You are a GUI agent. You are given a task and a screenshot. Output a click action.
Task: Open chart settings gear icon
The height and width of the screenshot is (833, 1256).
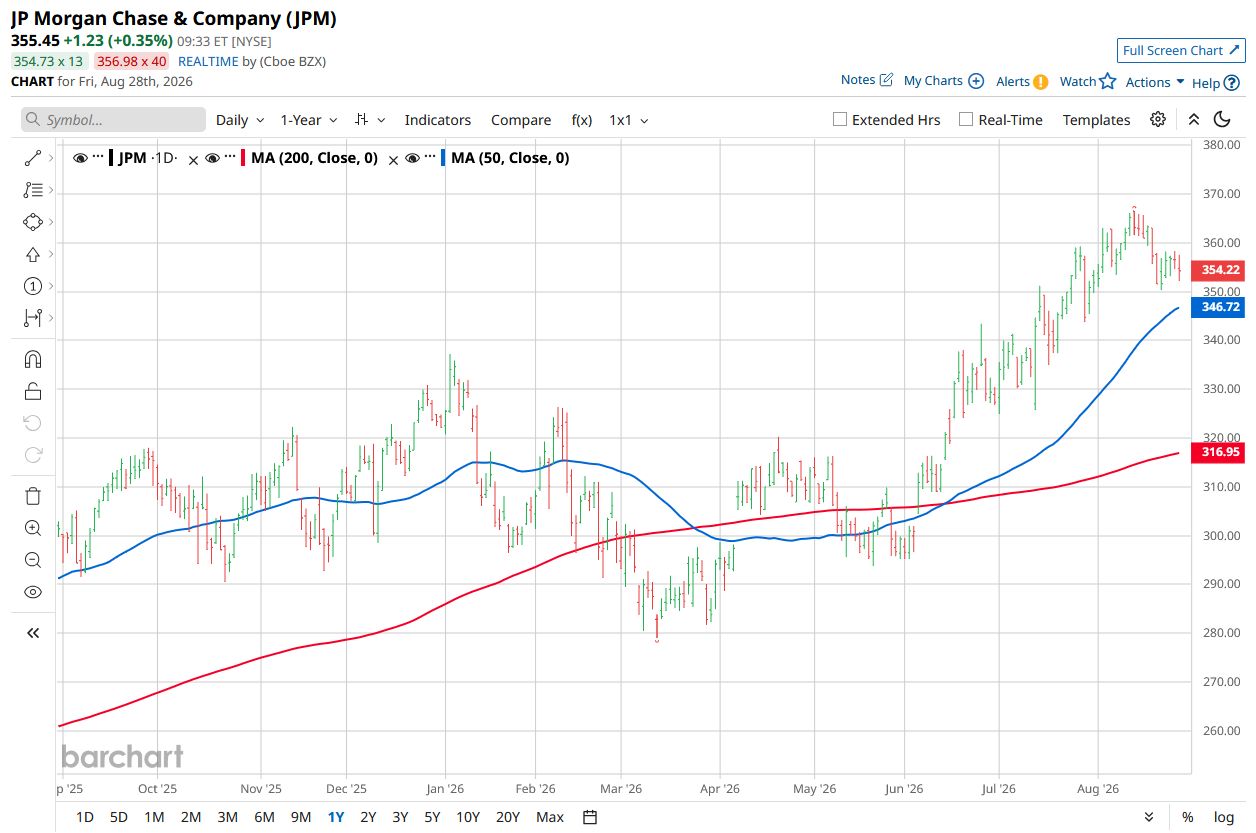click(x=1158, y=119)
